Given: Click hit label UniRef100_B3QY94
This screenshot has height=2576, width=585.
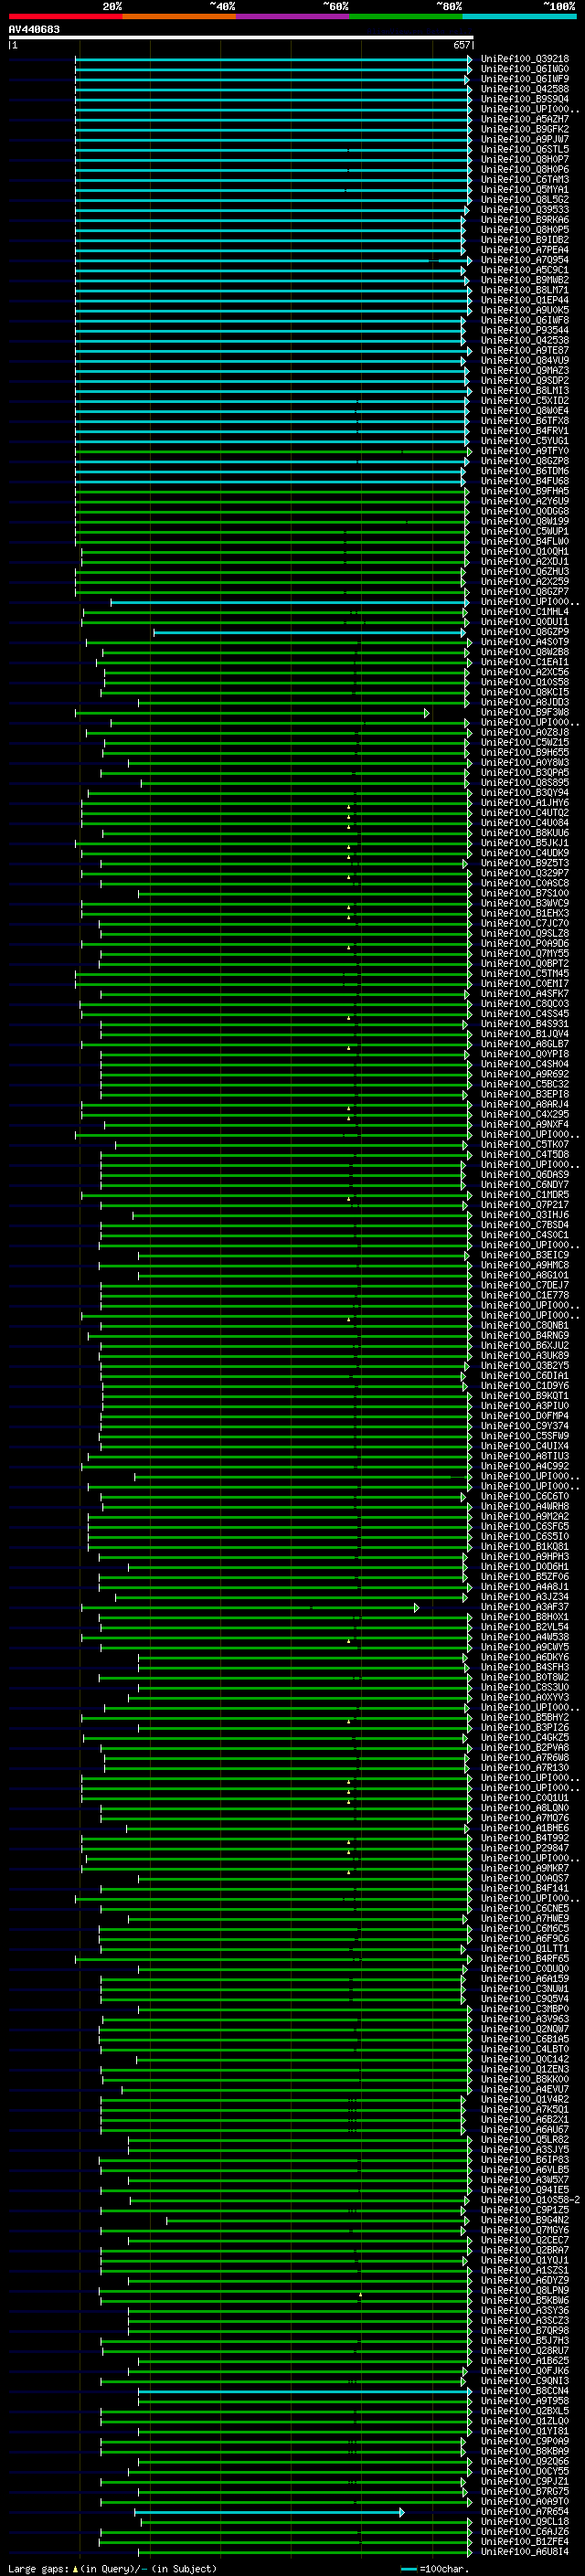Looking at the screenshot, I should [525, 793].
